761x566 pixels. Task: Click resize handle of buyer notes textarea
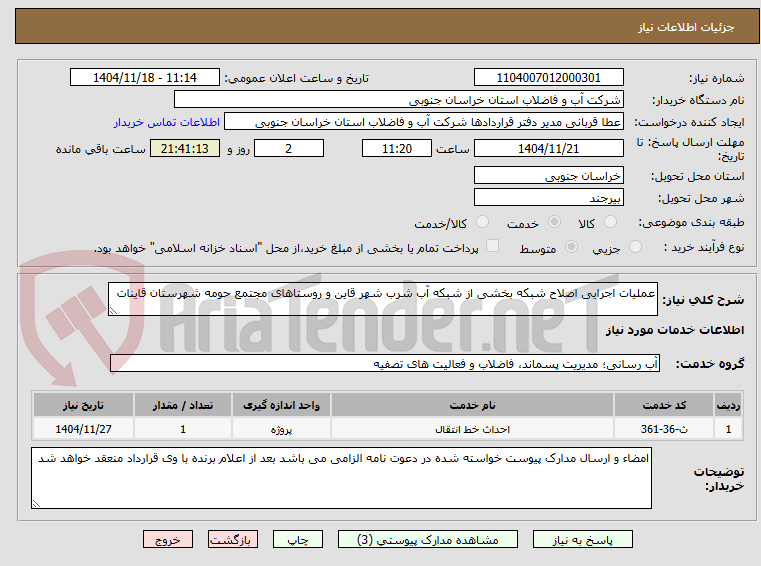coord(36,503)
